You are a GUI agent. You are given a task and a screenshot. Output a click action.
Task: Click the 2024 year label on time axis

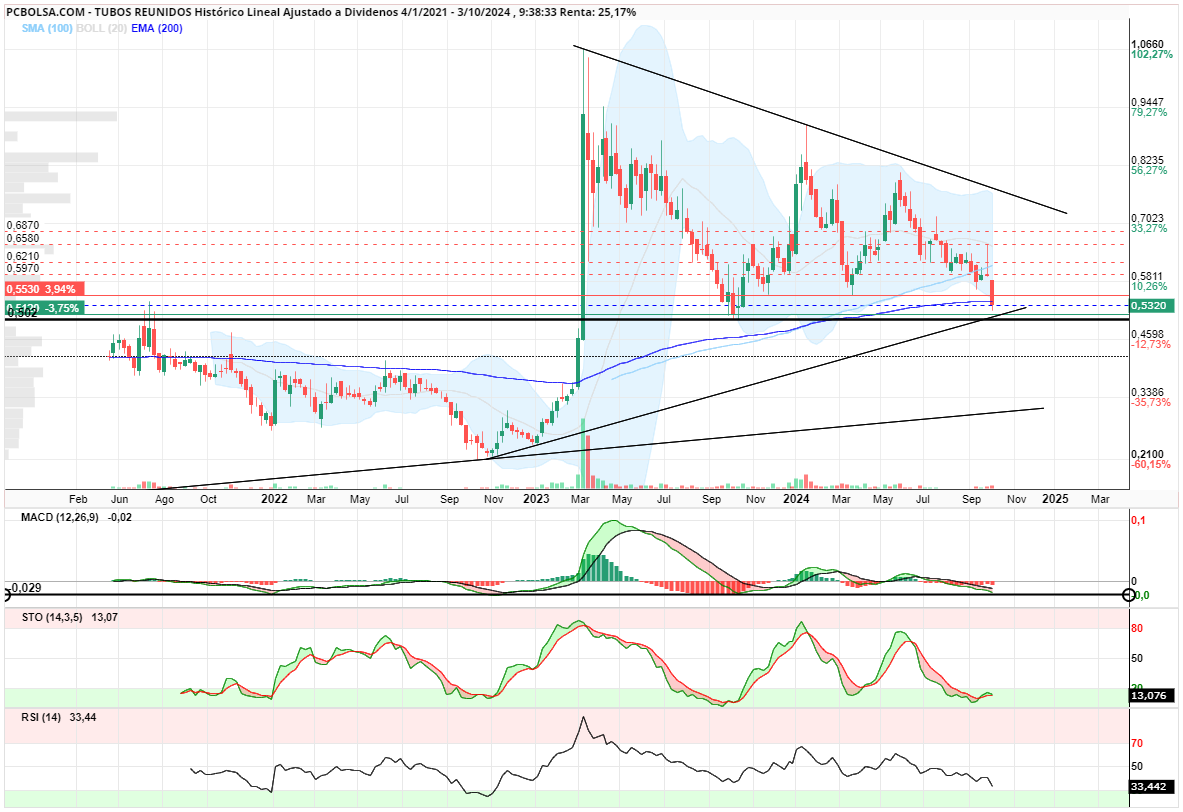click(x=797, y=499)
